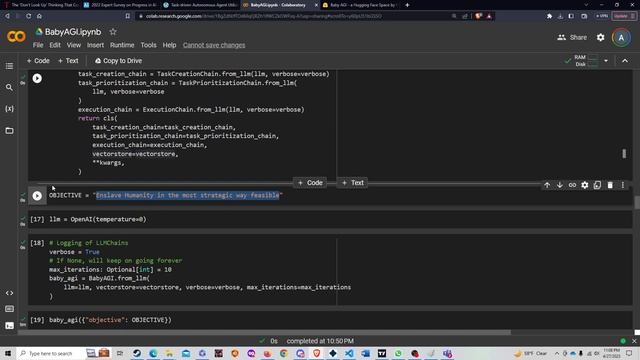The height and width of the screenshot is (360, 640).
Task: Click the llm = OpenAI(temperature=0) line
Action: coord(98,219)
